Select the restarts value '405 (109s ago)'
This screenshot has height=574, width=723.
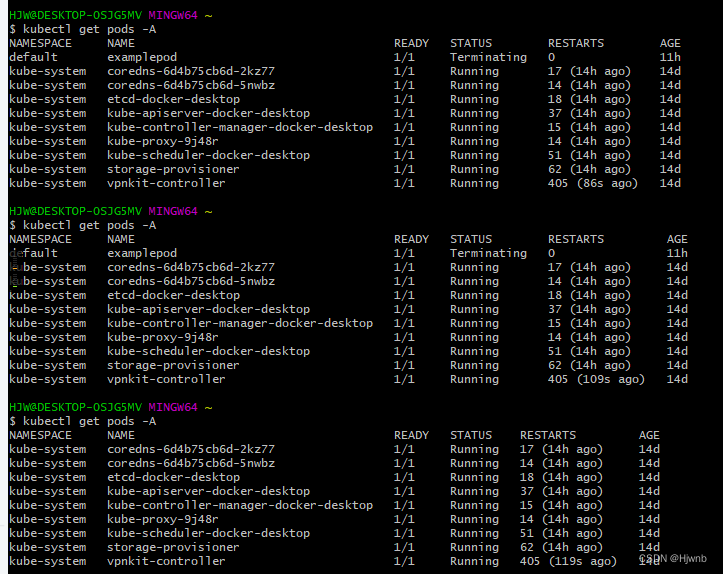(596, 379)
